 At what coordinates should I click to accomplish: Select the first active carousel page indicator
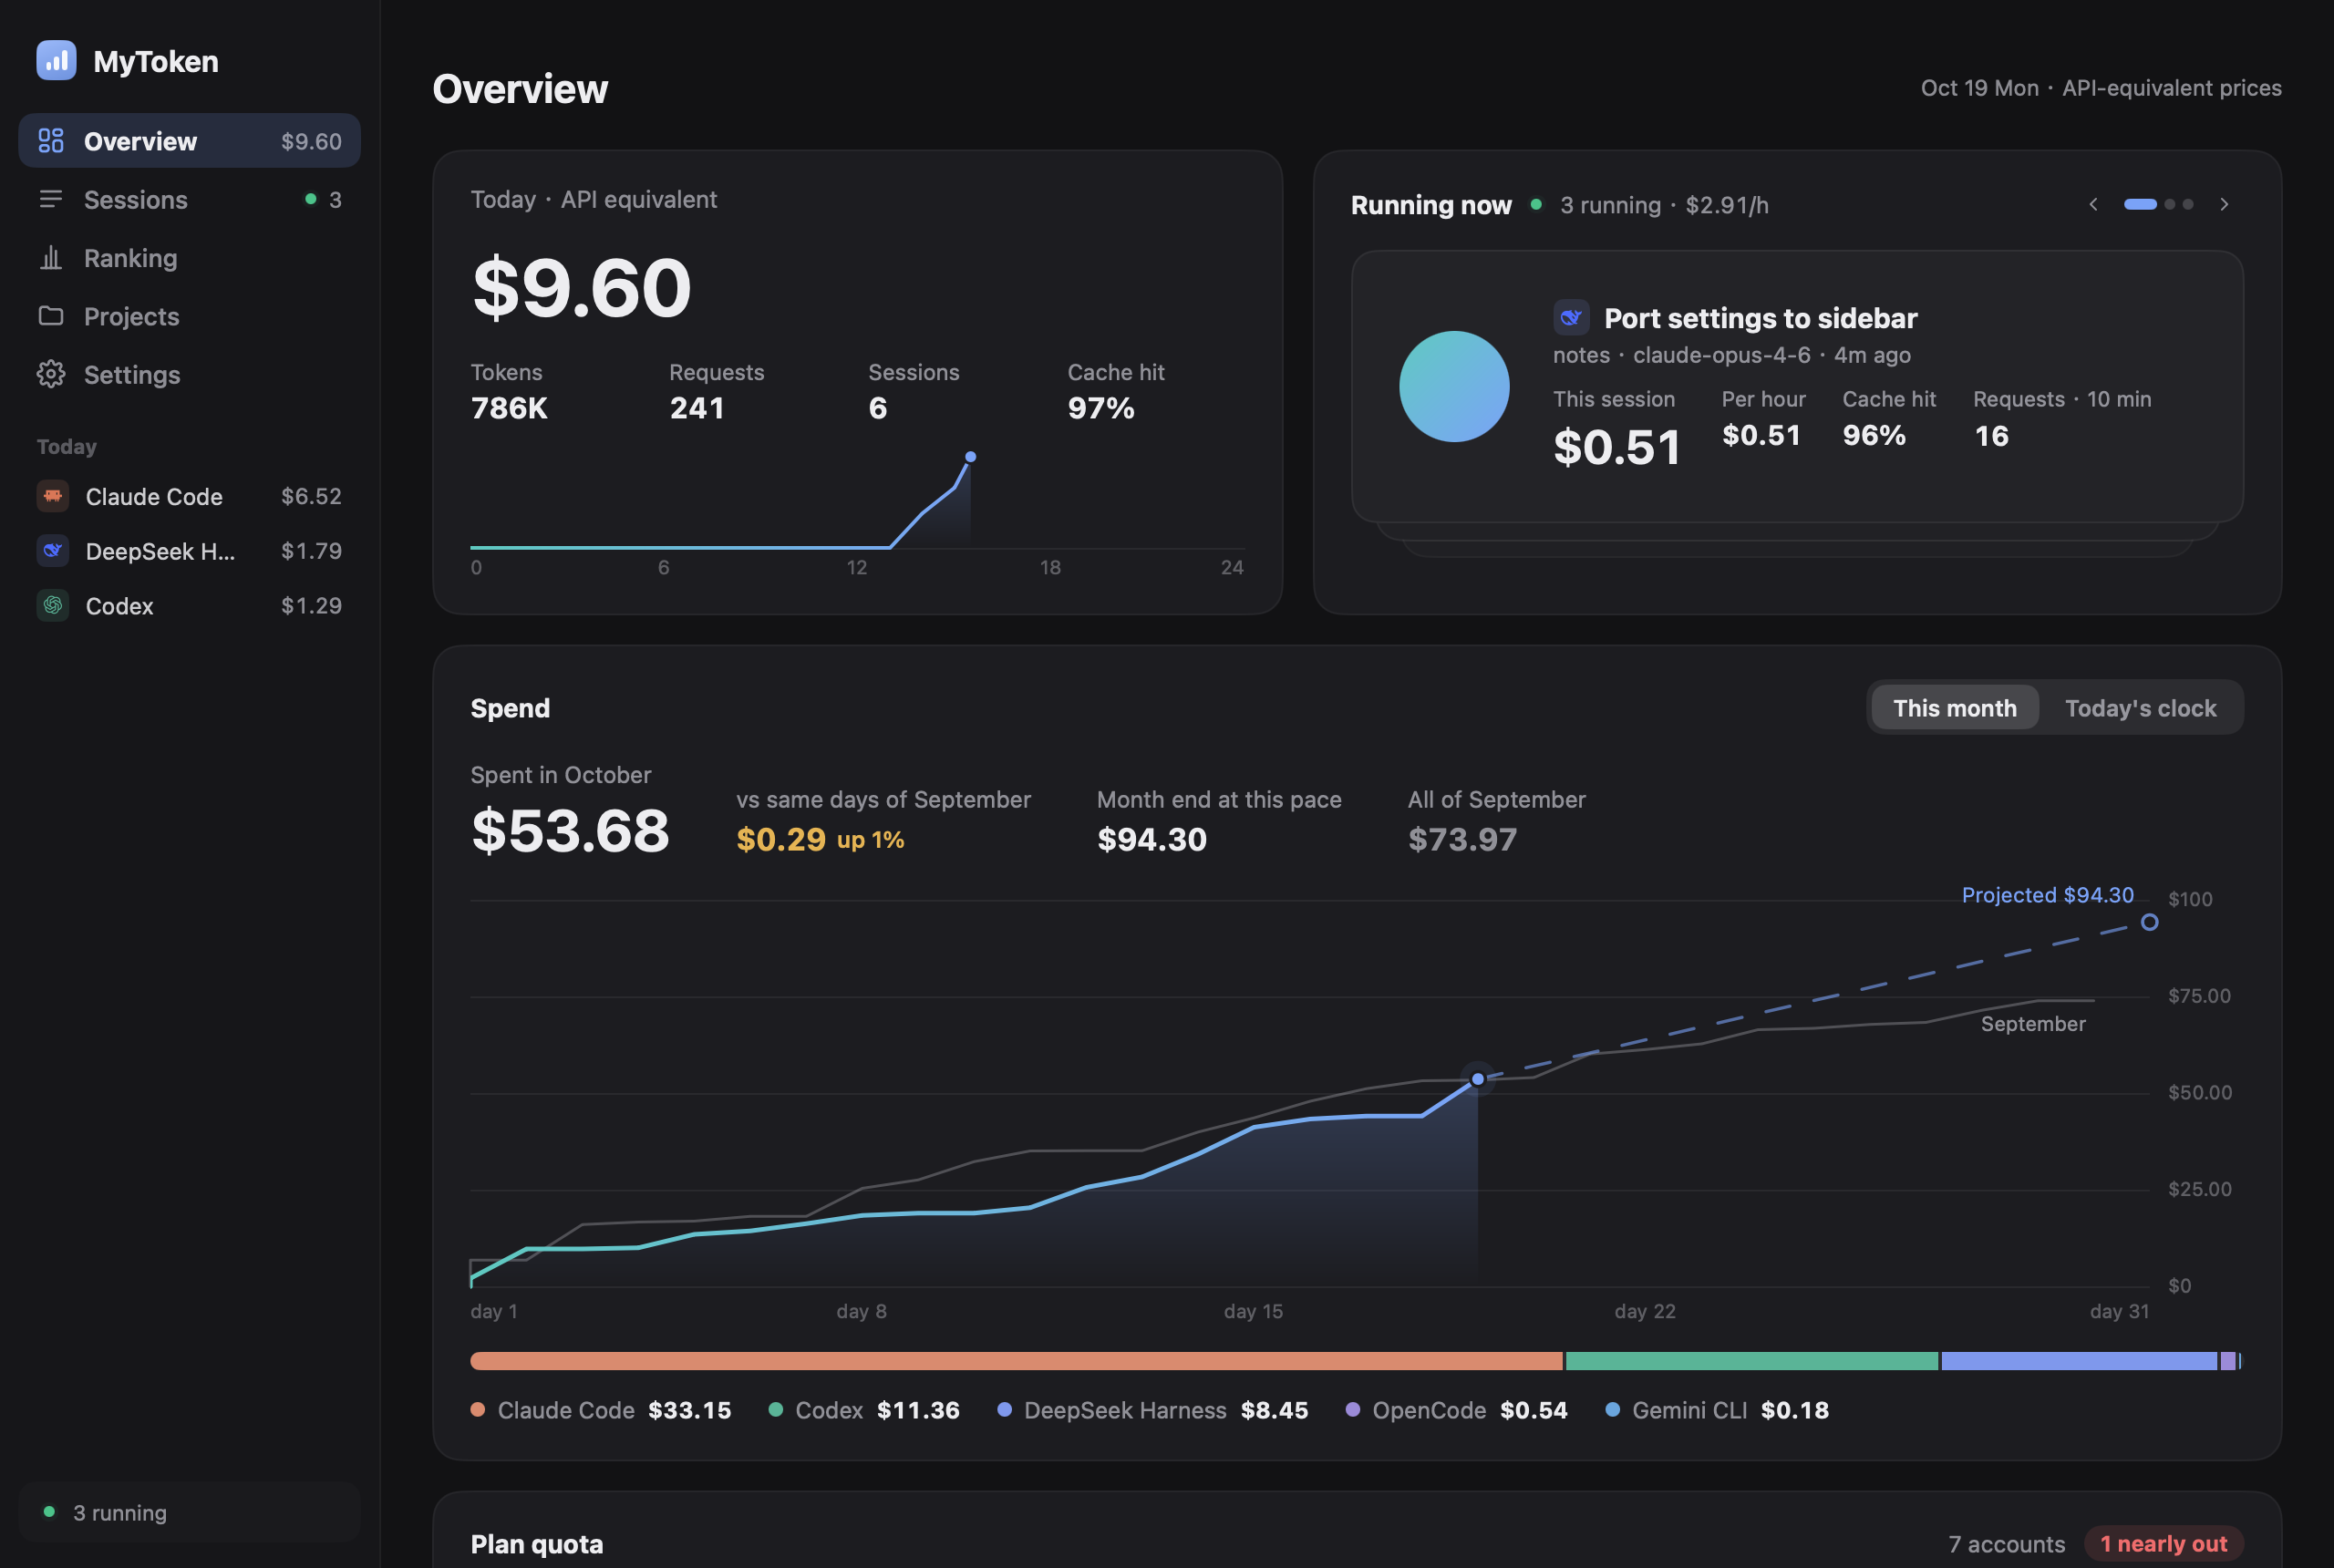[x=2140, y=204]
